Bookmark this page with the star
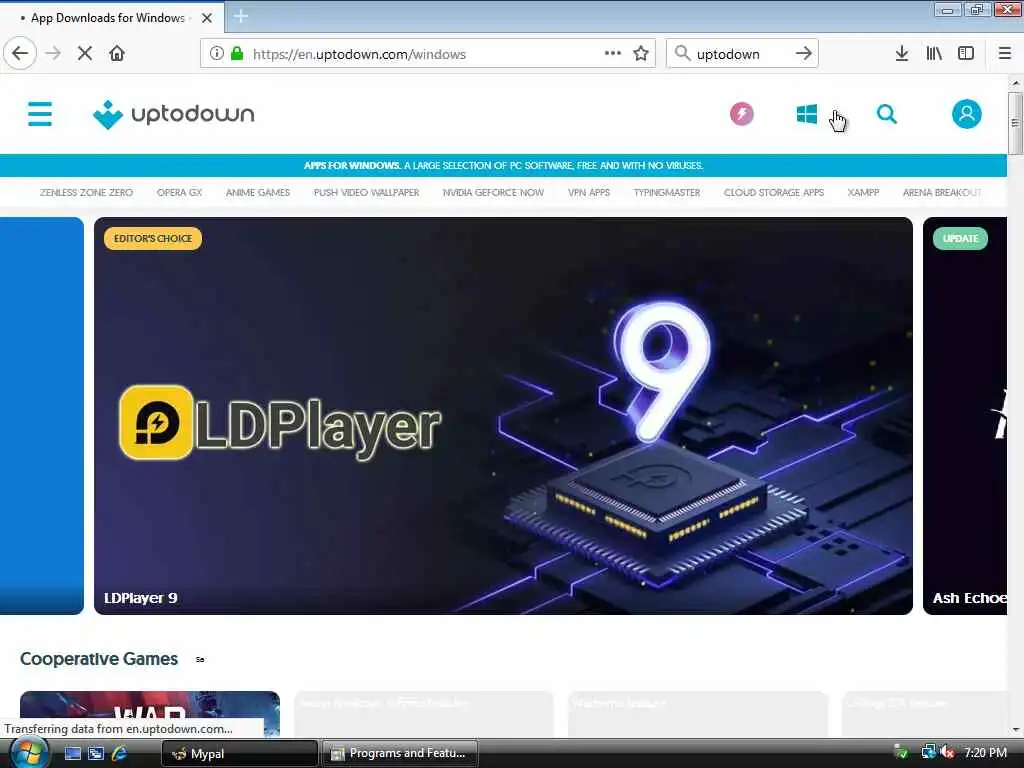1024x768 pixels. (x=641, y=54)
